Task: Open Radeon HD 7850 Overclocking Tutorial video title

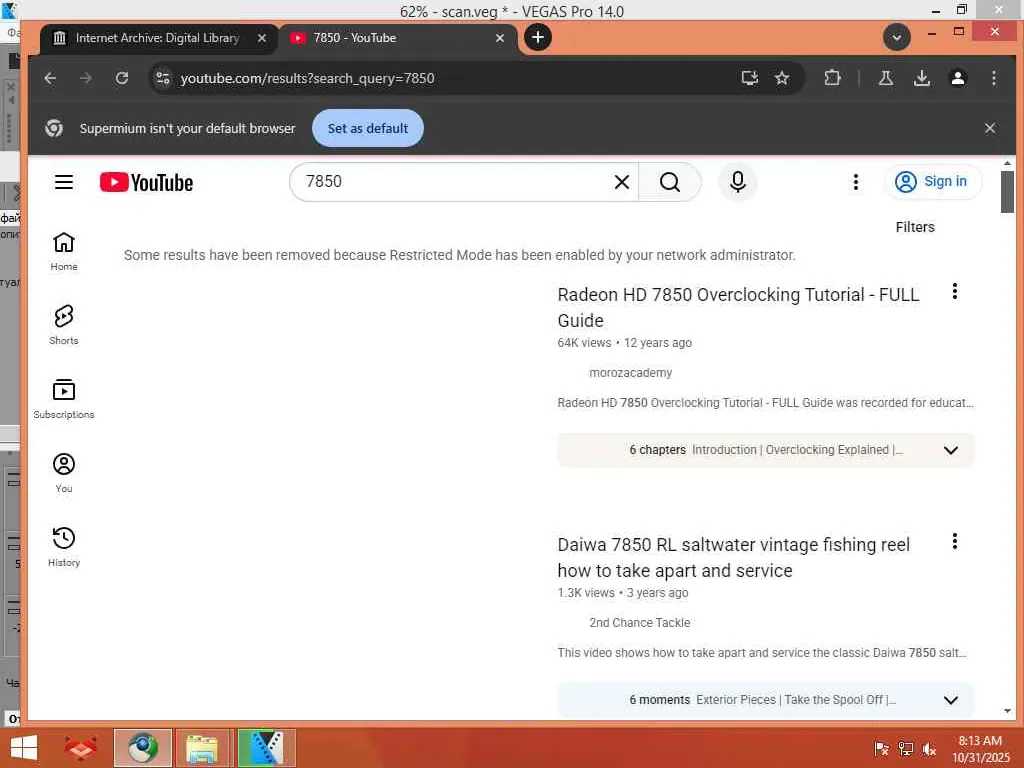Action: (738, 308)
